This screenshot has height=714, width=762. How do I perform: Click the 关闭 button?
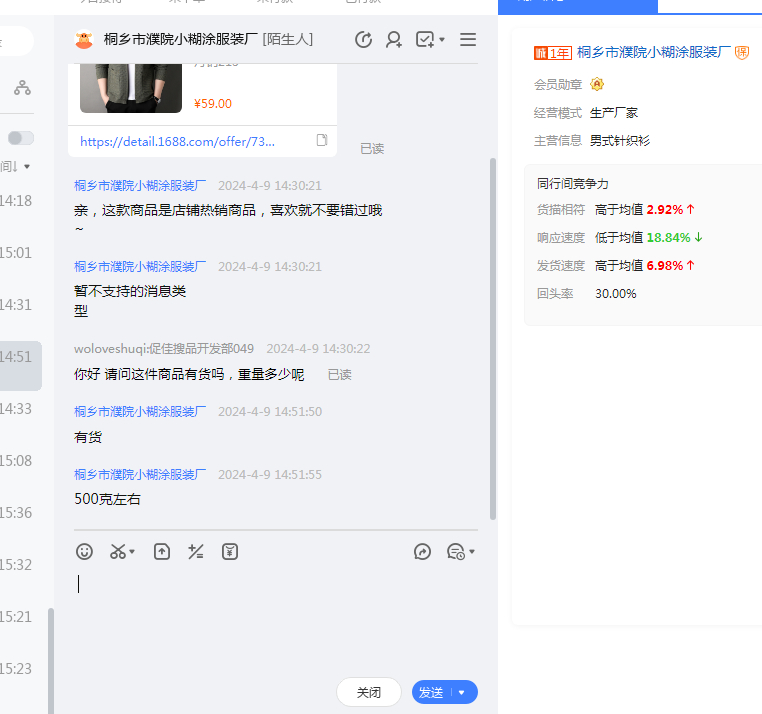tap(369, 692)
